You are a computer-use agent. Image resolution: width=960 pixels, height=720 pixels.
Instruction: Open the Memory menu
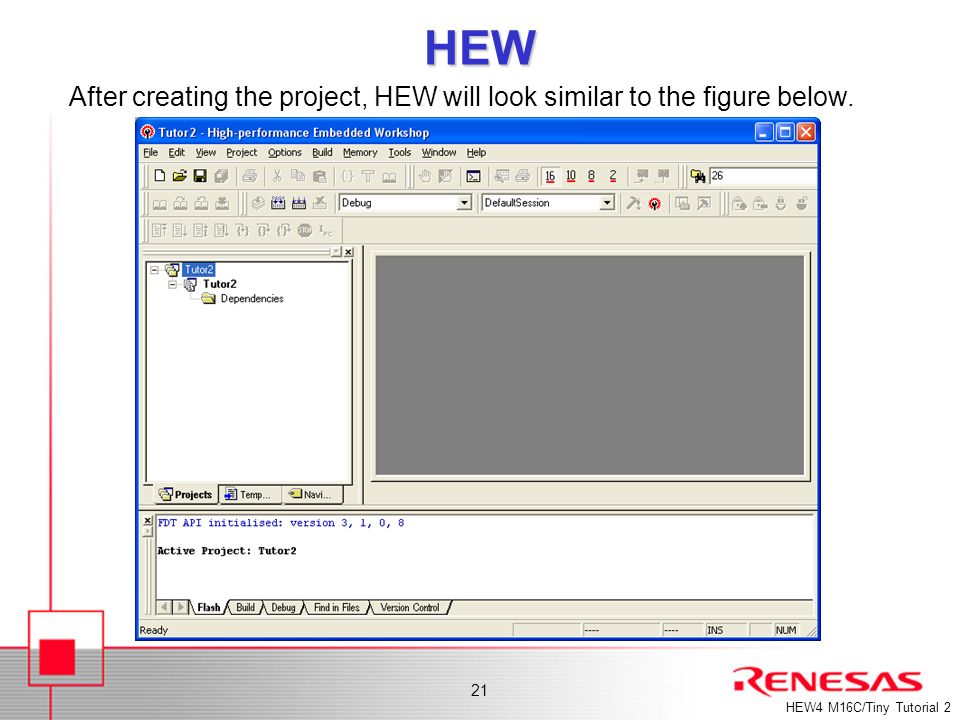tap(360, 152)
